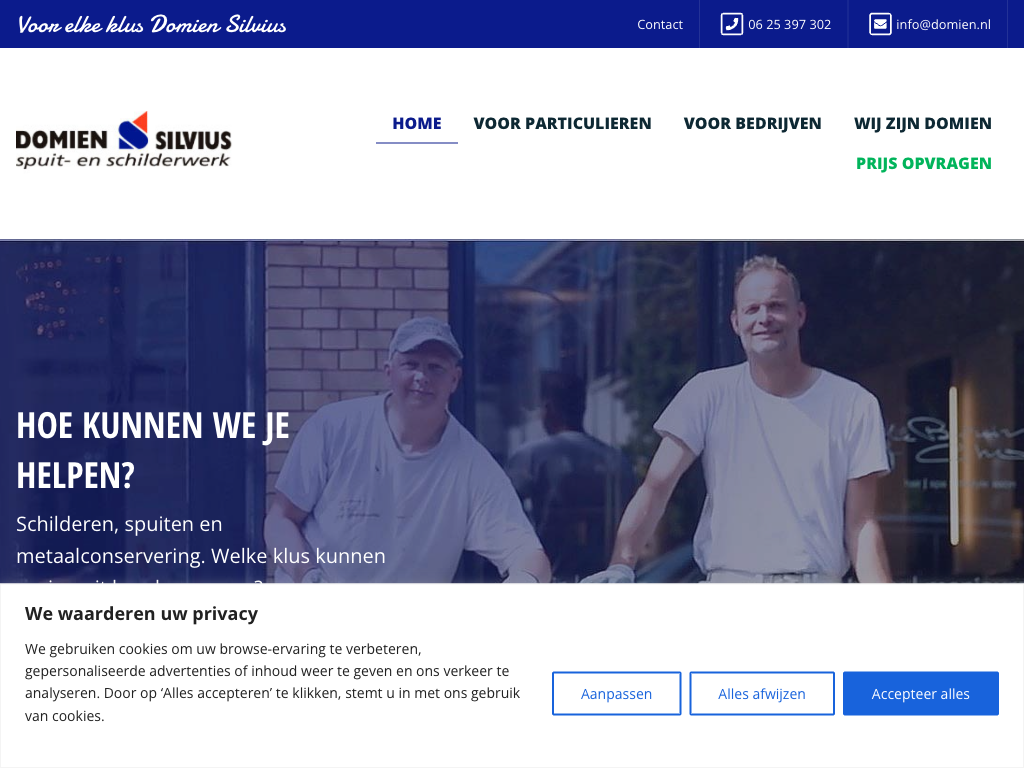Open the Contact link in top bar

coord(660,24)
